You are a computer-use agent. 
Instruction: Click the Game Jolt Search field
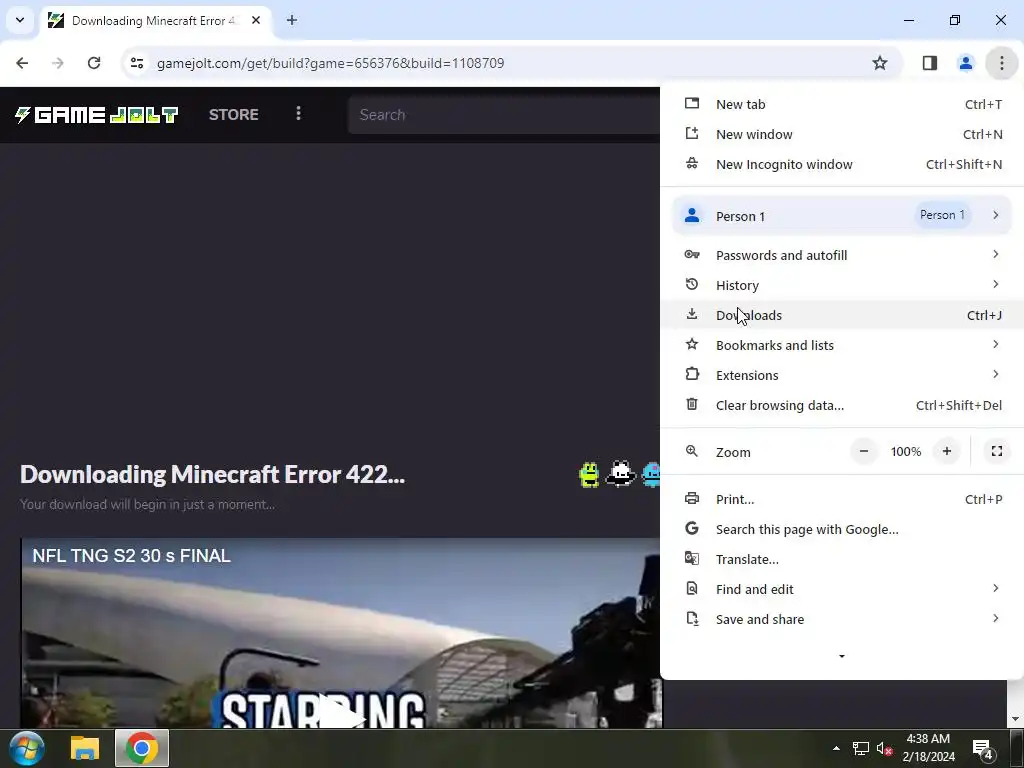504,115
